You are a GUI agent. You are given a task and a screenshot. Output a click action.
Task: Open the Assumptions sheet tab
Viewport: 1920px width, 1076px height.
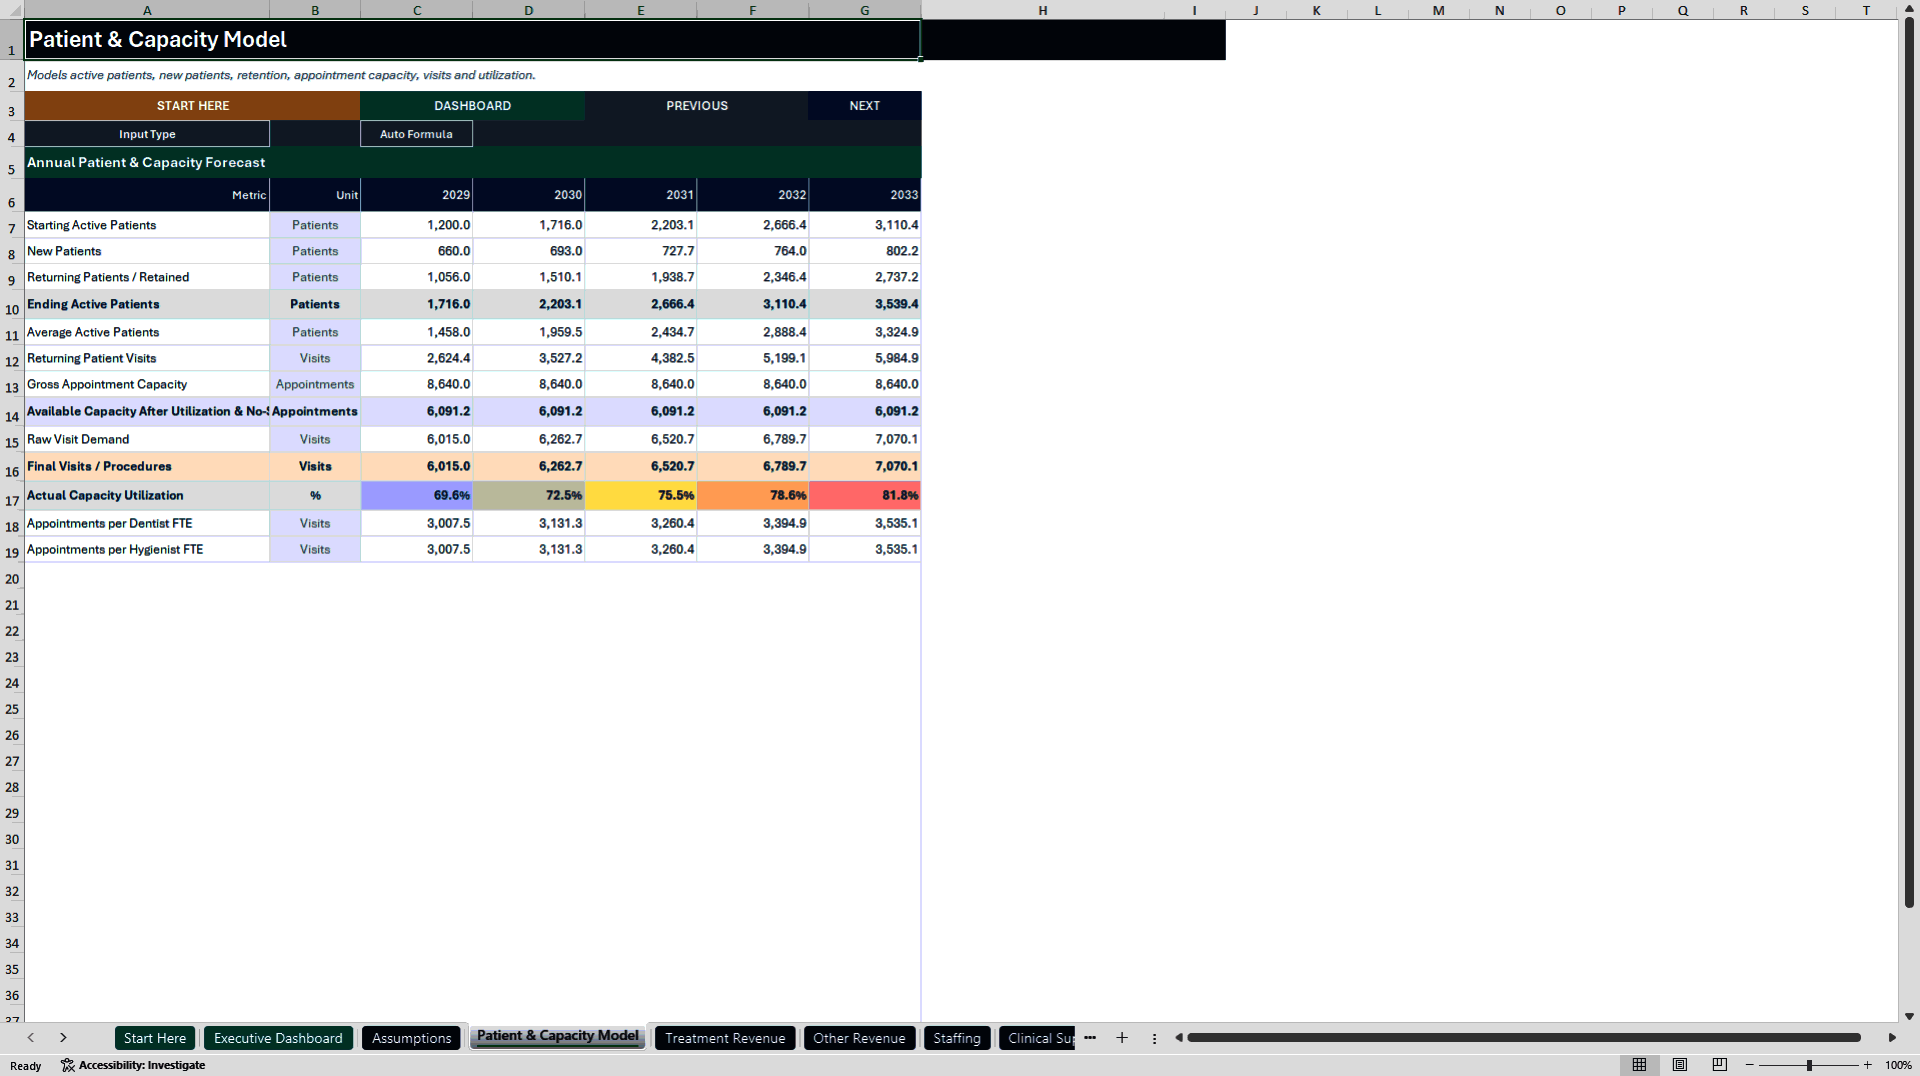click(411, 1038)
